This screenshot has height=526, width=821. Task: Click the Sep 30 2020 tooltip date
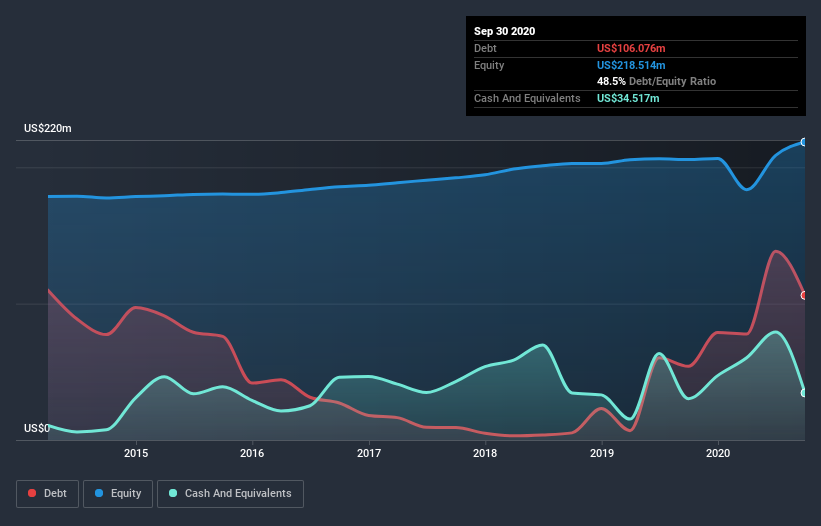click(505, 31)
